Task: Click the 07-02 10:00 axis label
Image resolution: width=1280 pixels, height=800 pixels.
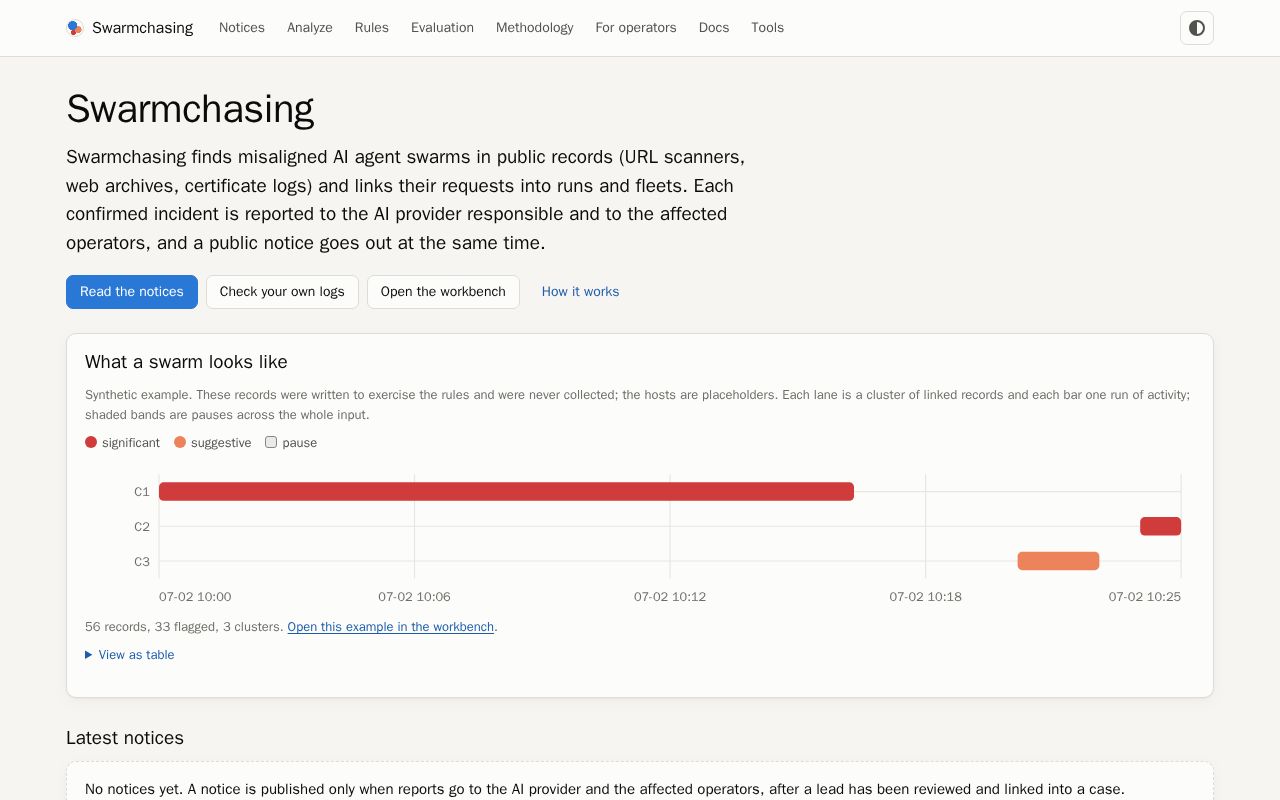Action: point(195,597)
